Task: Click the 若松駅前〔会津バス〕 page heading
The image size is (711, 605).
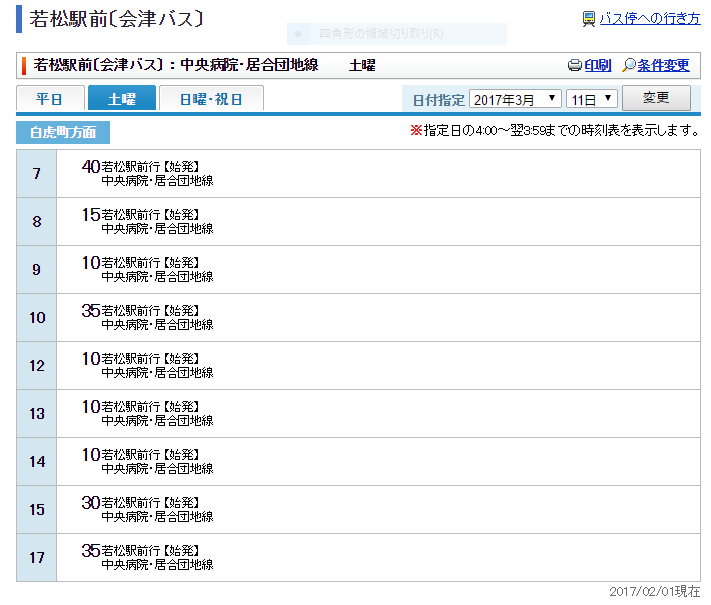Action: [117, 19]
